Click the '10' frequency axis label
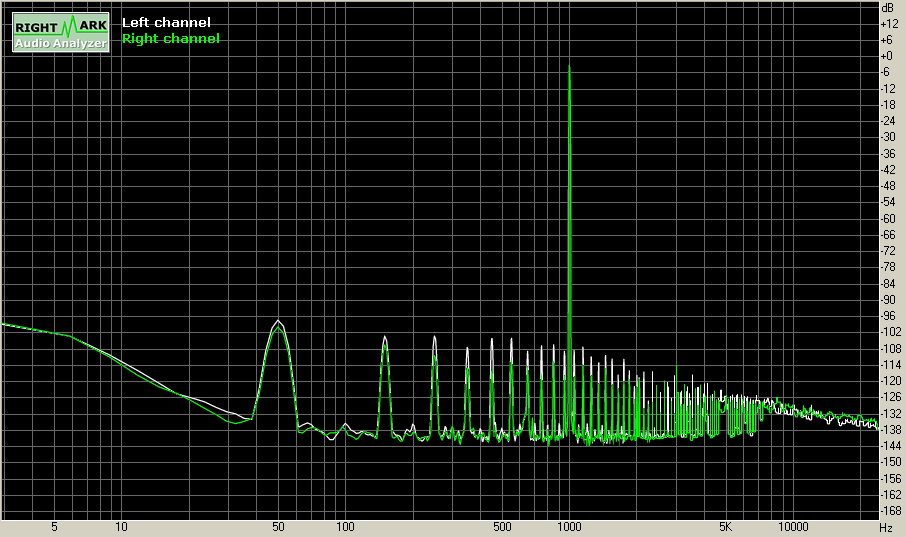906x537 pixels. 121,527
